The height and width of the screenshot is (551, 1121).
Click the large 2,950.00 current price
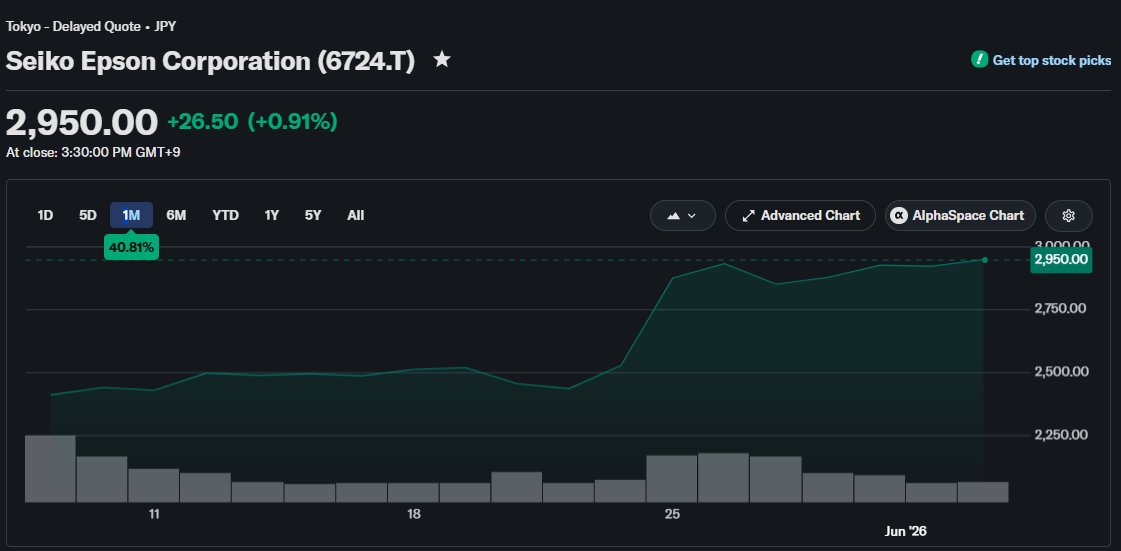[82, 122]
